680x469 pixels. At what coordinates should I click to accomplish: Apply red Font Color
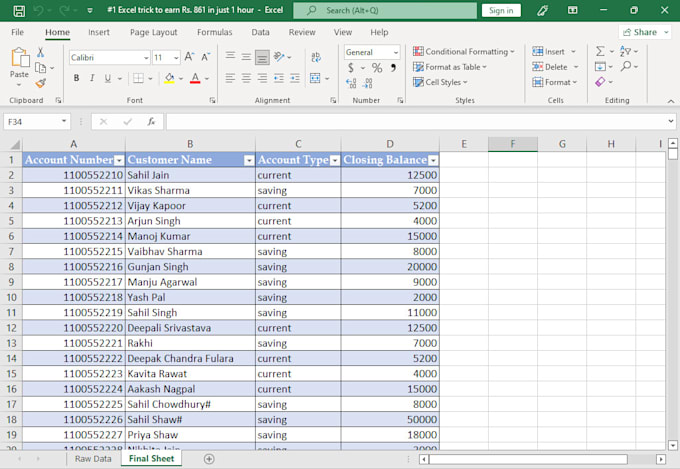[195, 78]
